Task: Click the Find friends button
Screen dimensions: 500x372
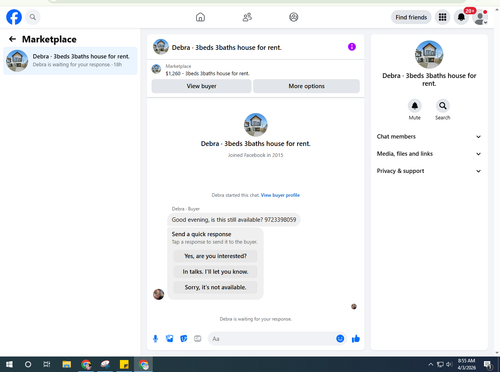Action: click(x=411, y=17)
